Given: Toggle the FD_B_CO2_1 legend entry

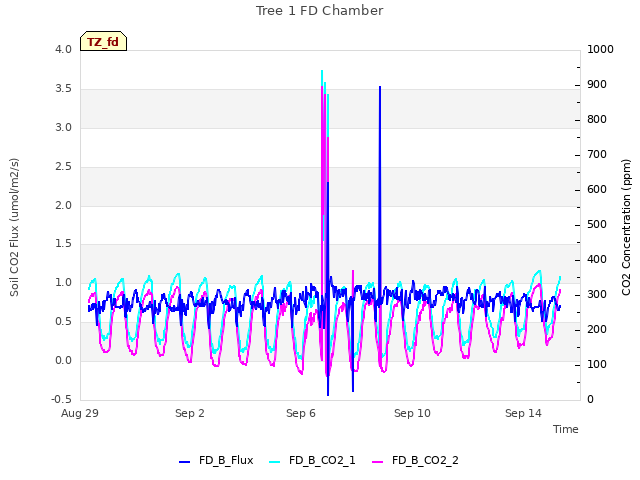Looking at the screenshot, I should (x=313, y=460).
